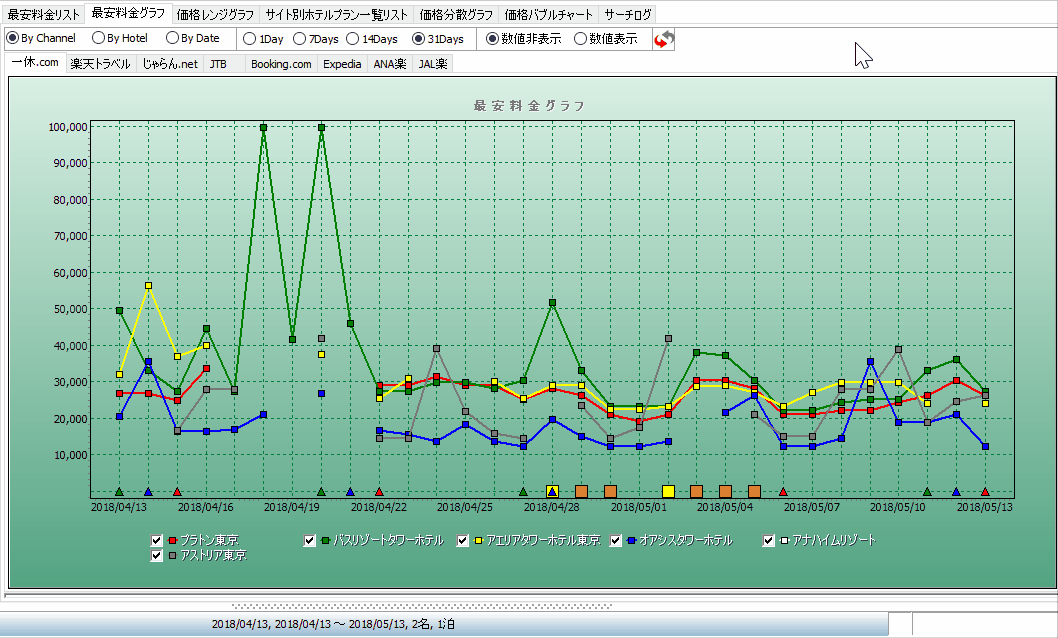The width and height of the screenshot is (1058, 638).
Task: Click the gray legend marker for アストリア東京
Action: (172, 555)
